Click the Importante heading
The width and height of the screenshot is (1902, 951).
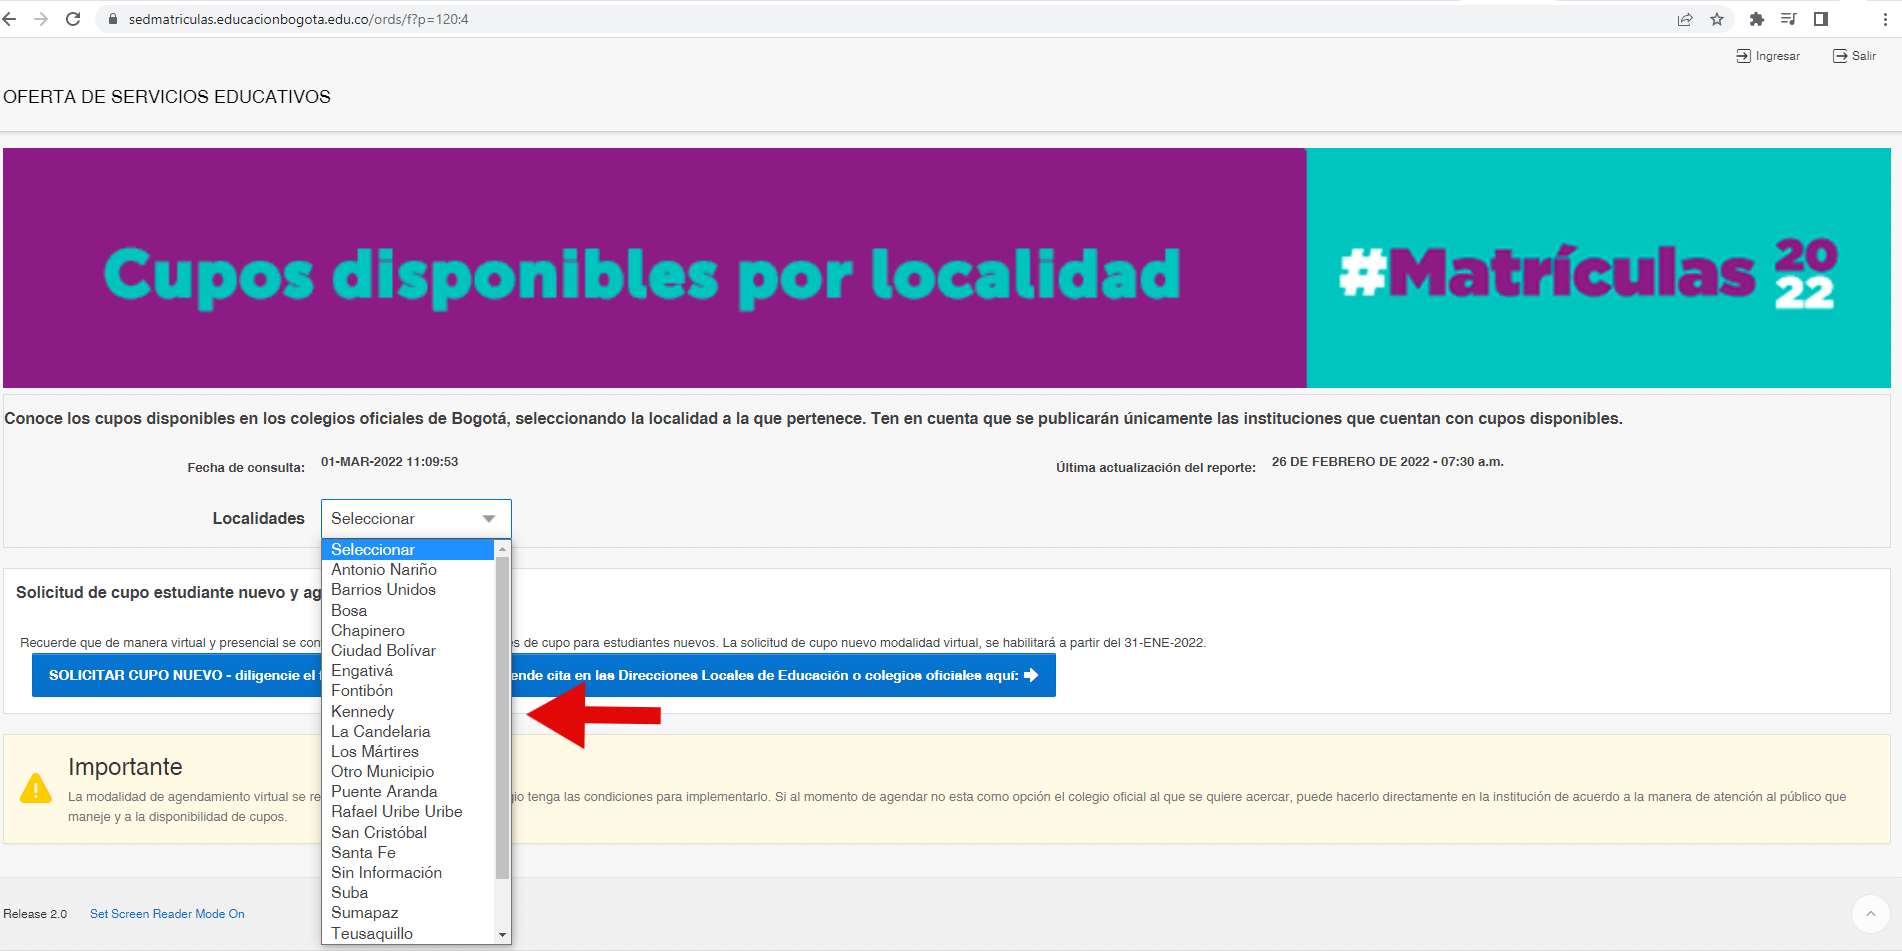tap(125, 767)
